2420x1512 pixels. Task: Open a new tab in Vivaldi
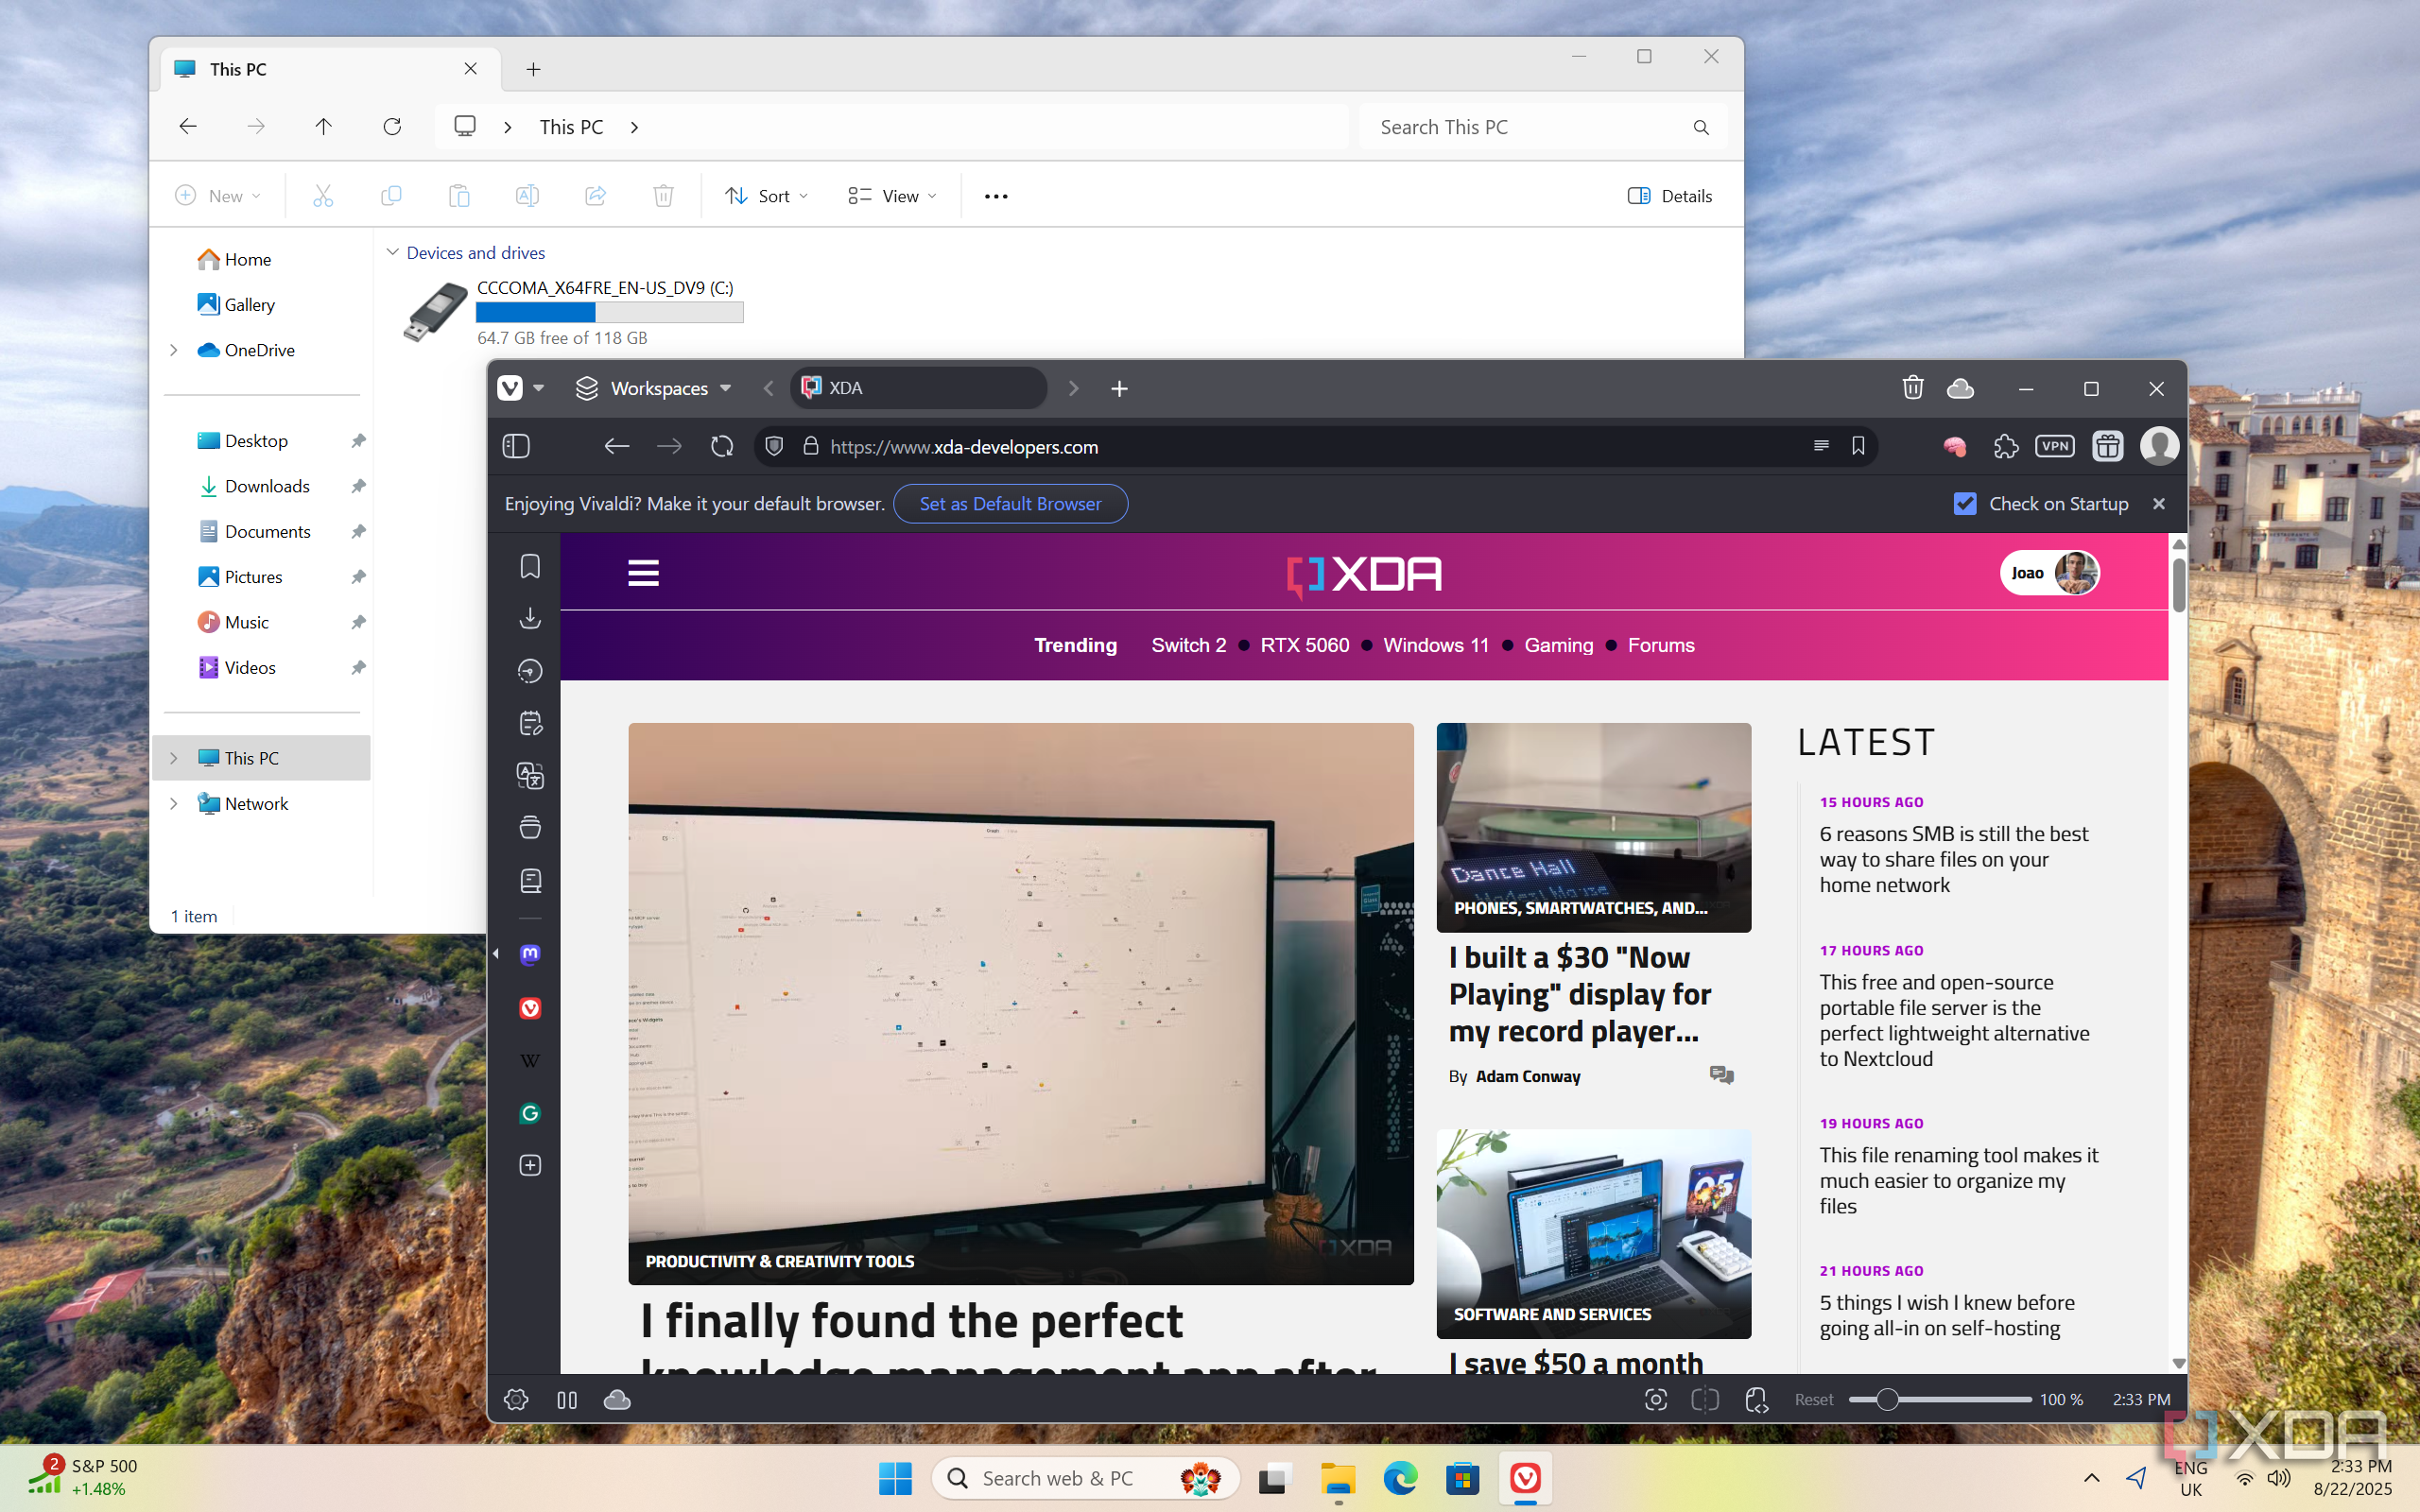click(1119, 388)
